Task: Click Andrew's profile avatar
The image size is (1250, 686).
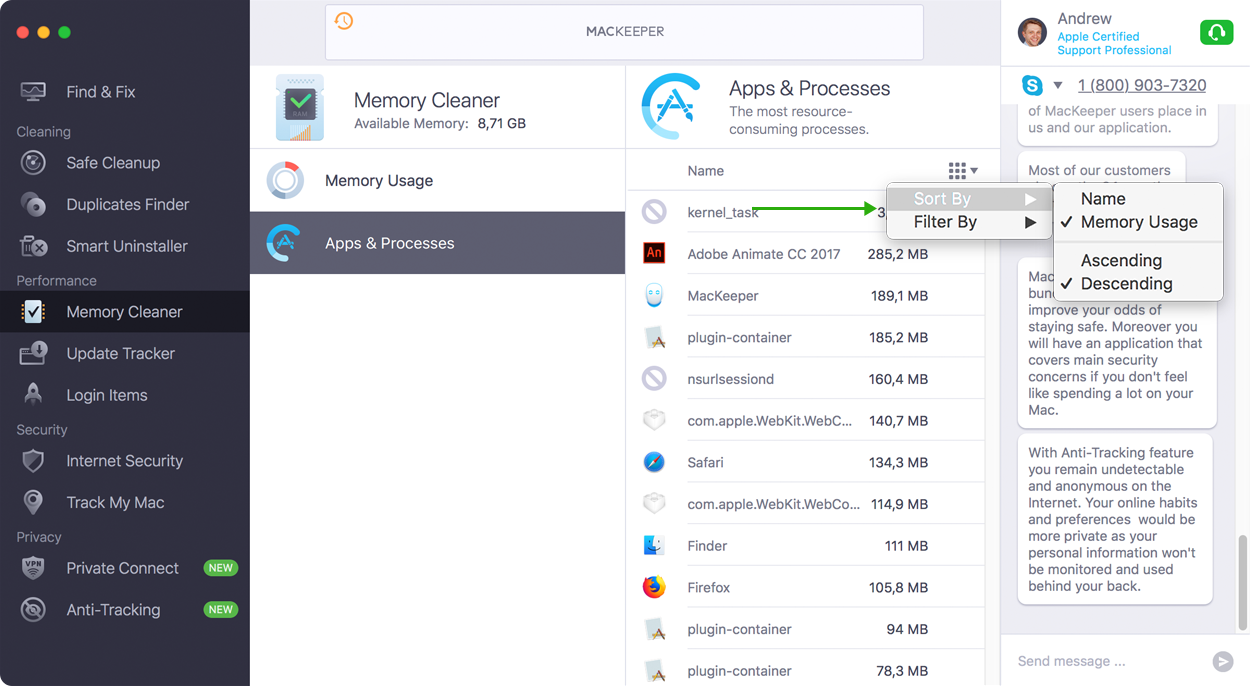Action: (x=1032, y=32)
